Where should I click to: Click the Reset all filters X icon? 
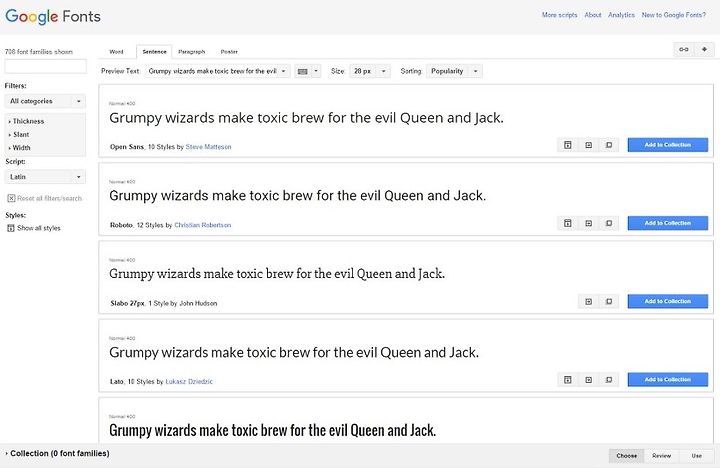click(11, 198)
